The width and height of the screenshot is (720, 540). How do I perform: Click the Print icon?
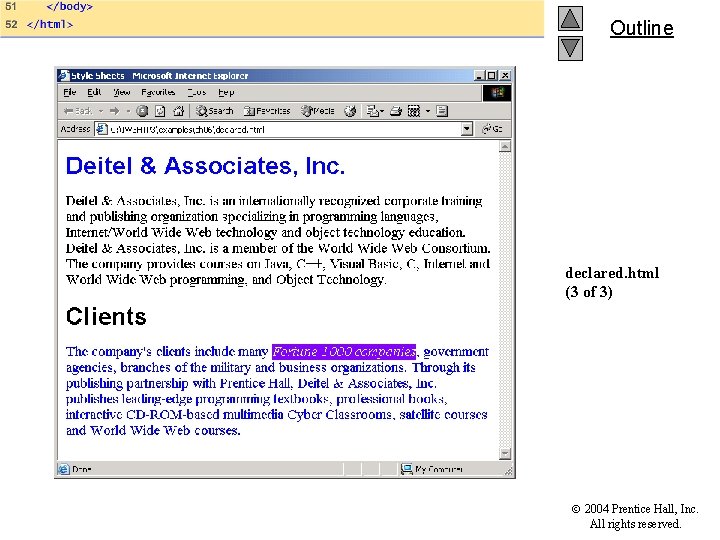coord(396,111)
